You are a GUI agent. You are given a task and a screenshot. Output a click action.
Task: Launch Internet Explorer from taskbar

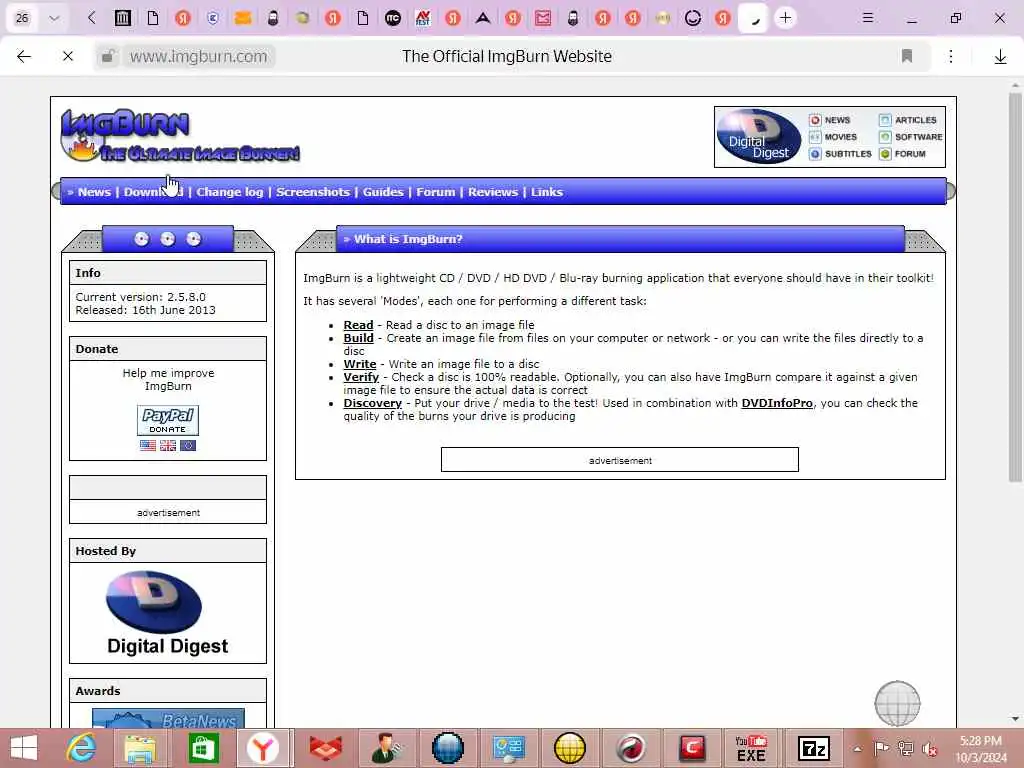pos(82,748)
